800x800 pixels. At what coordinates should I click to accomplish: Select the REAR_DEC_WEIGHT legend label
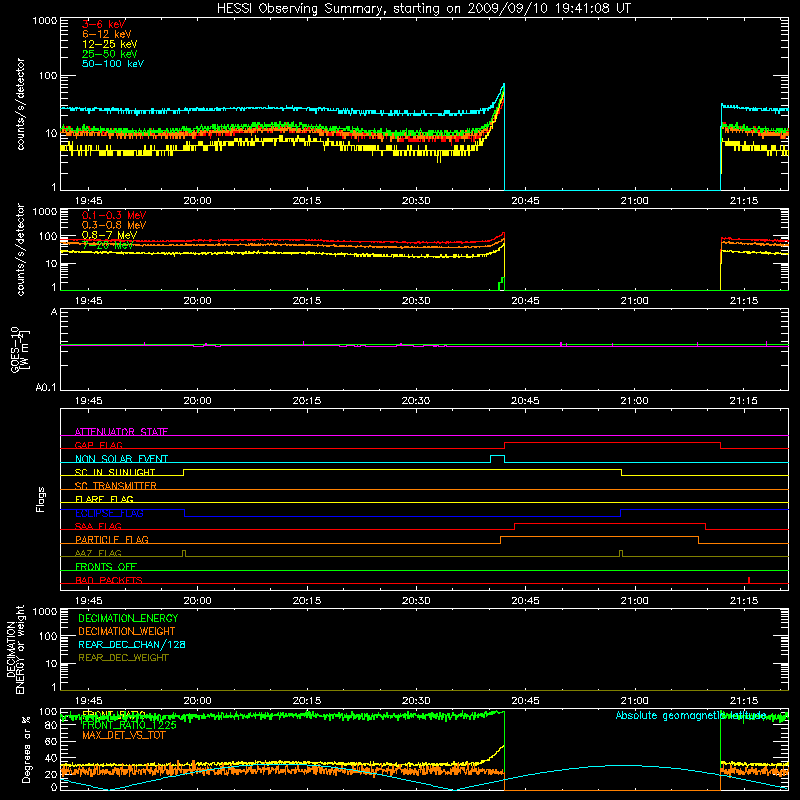[123, 658]
